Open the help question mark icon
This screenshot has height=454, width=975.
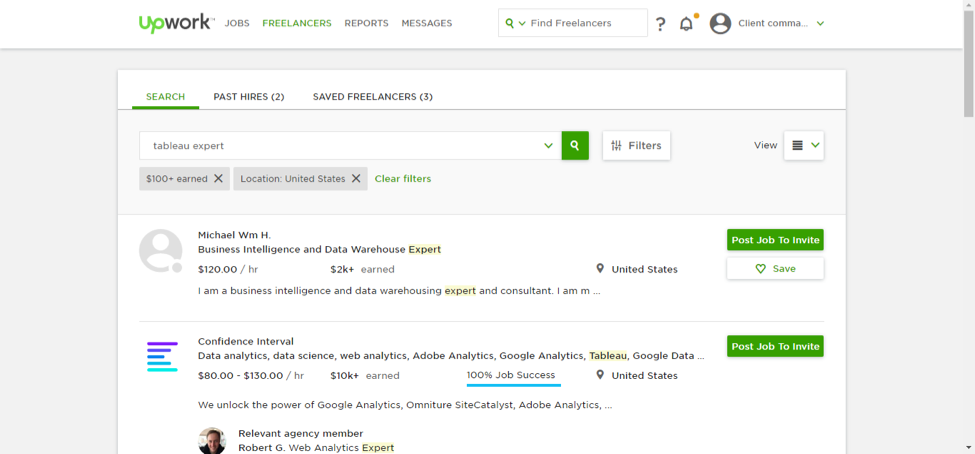tap(660, 24)
